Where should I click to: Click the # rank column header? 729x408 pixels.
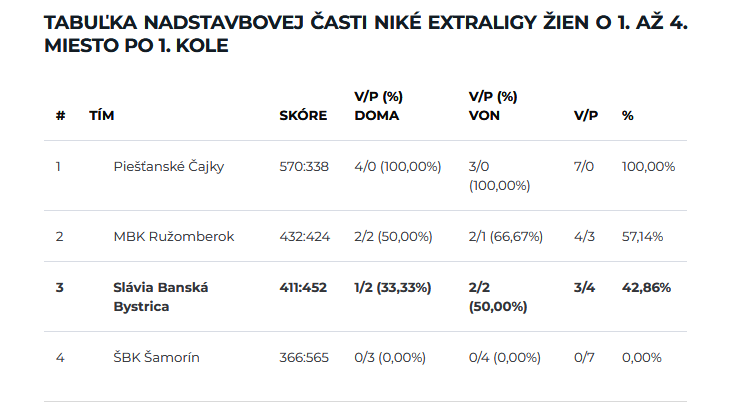point(60,115)
